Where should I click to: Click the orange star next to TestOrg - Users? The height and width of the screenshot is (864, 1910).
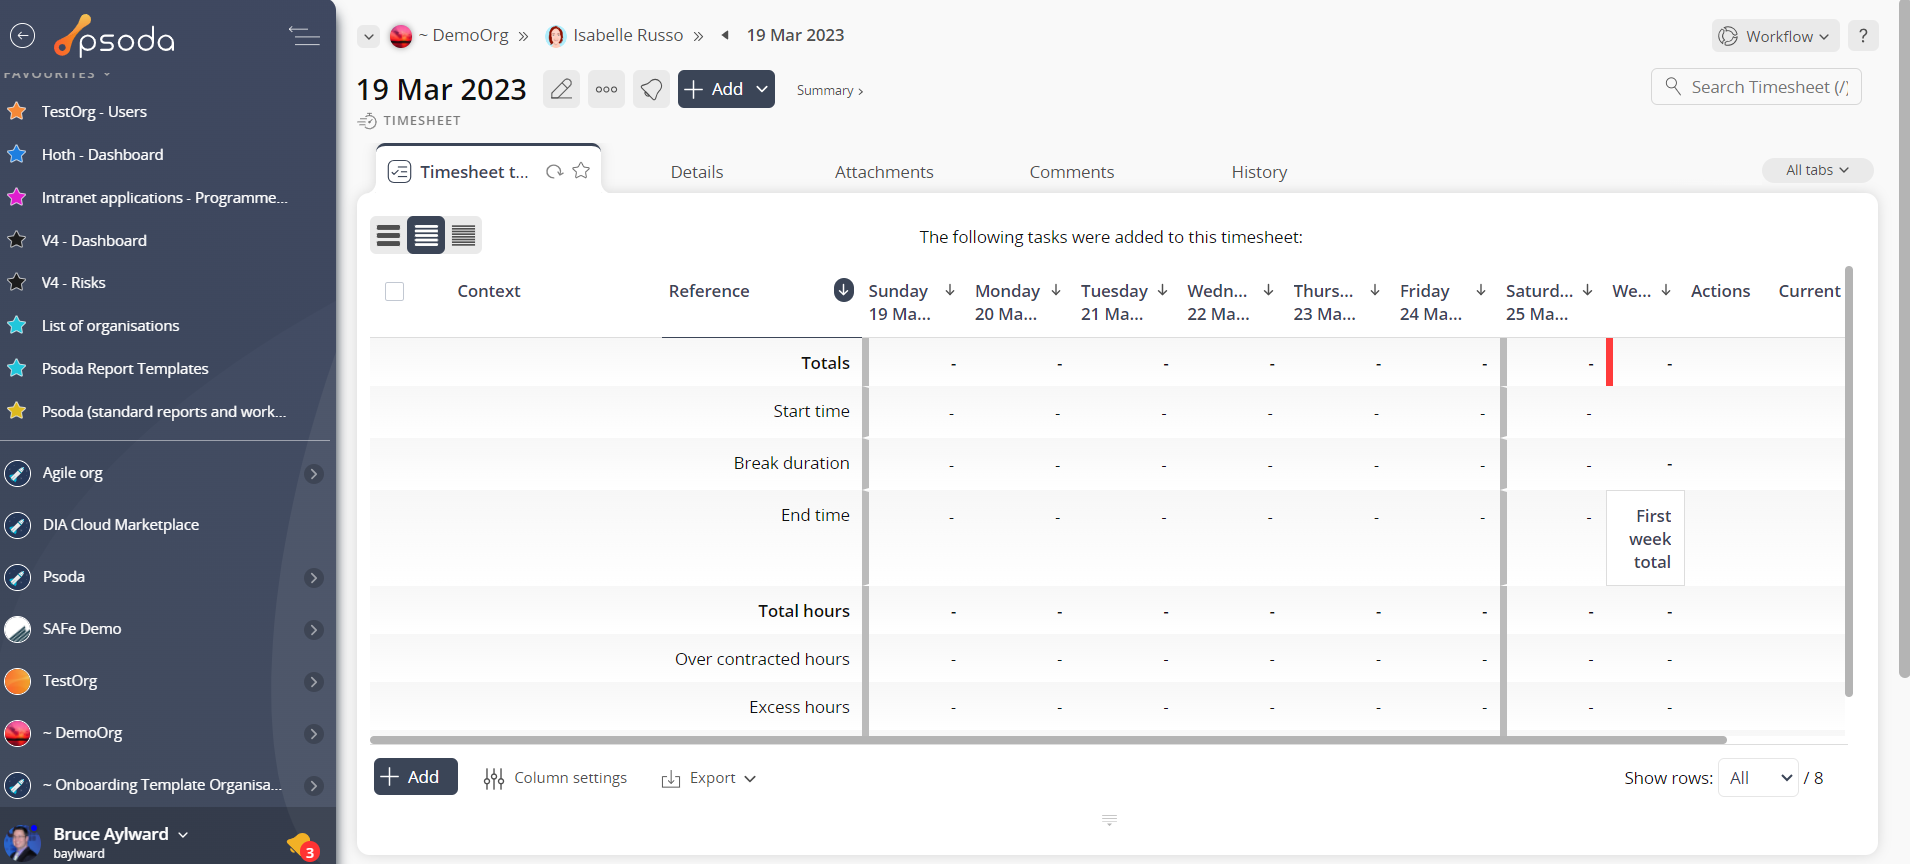click(17, 111)
